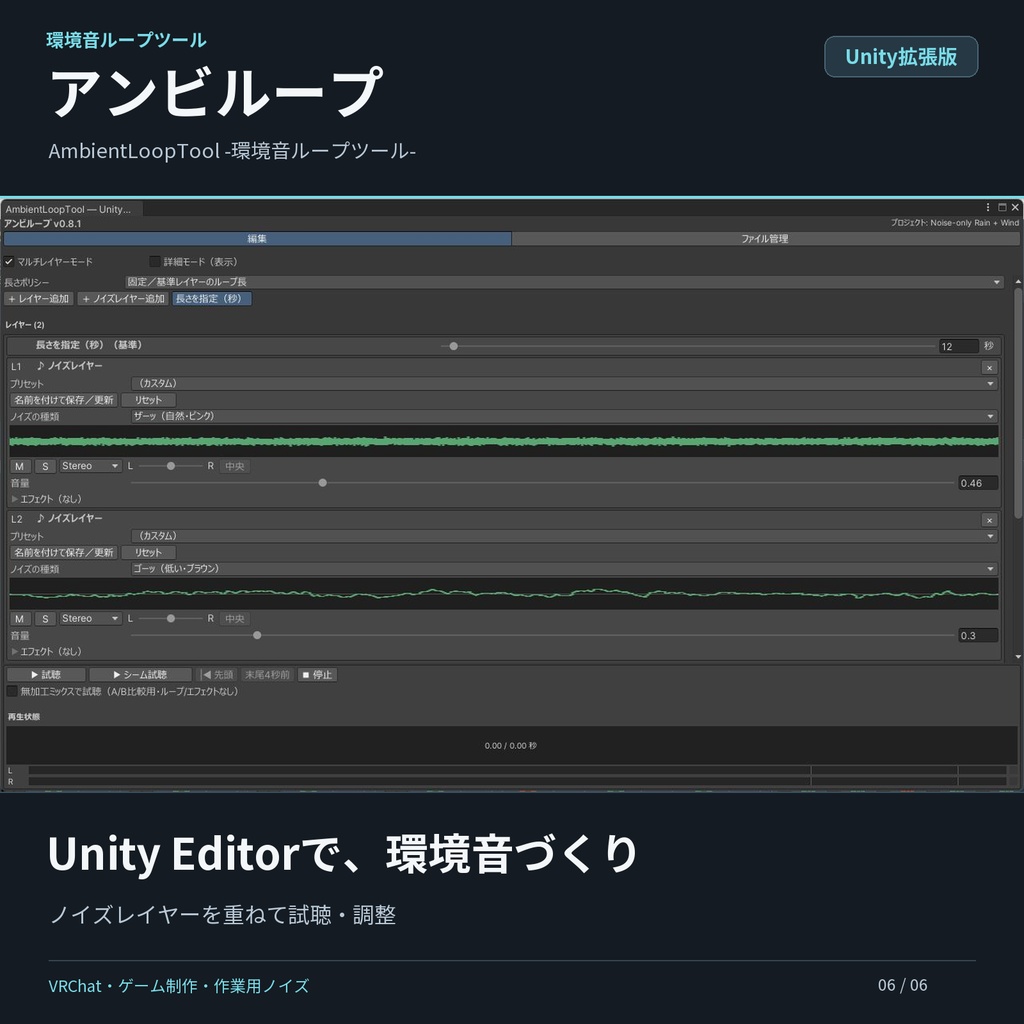Click the 0.00 / 0.00 秒 playback display
The width and height of the screenshot is (1024, 1024).
coord(511,745)
